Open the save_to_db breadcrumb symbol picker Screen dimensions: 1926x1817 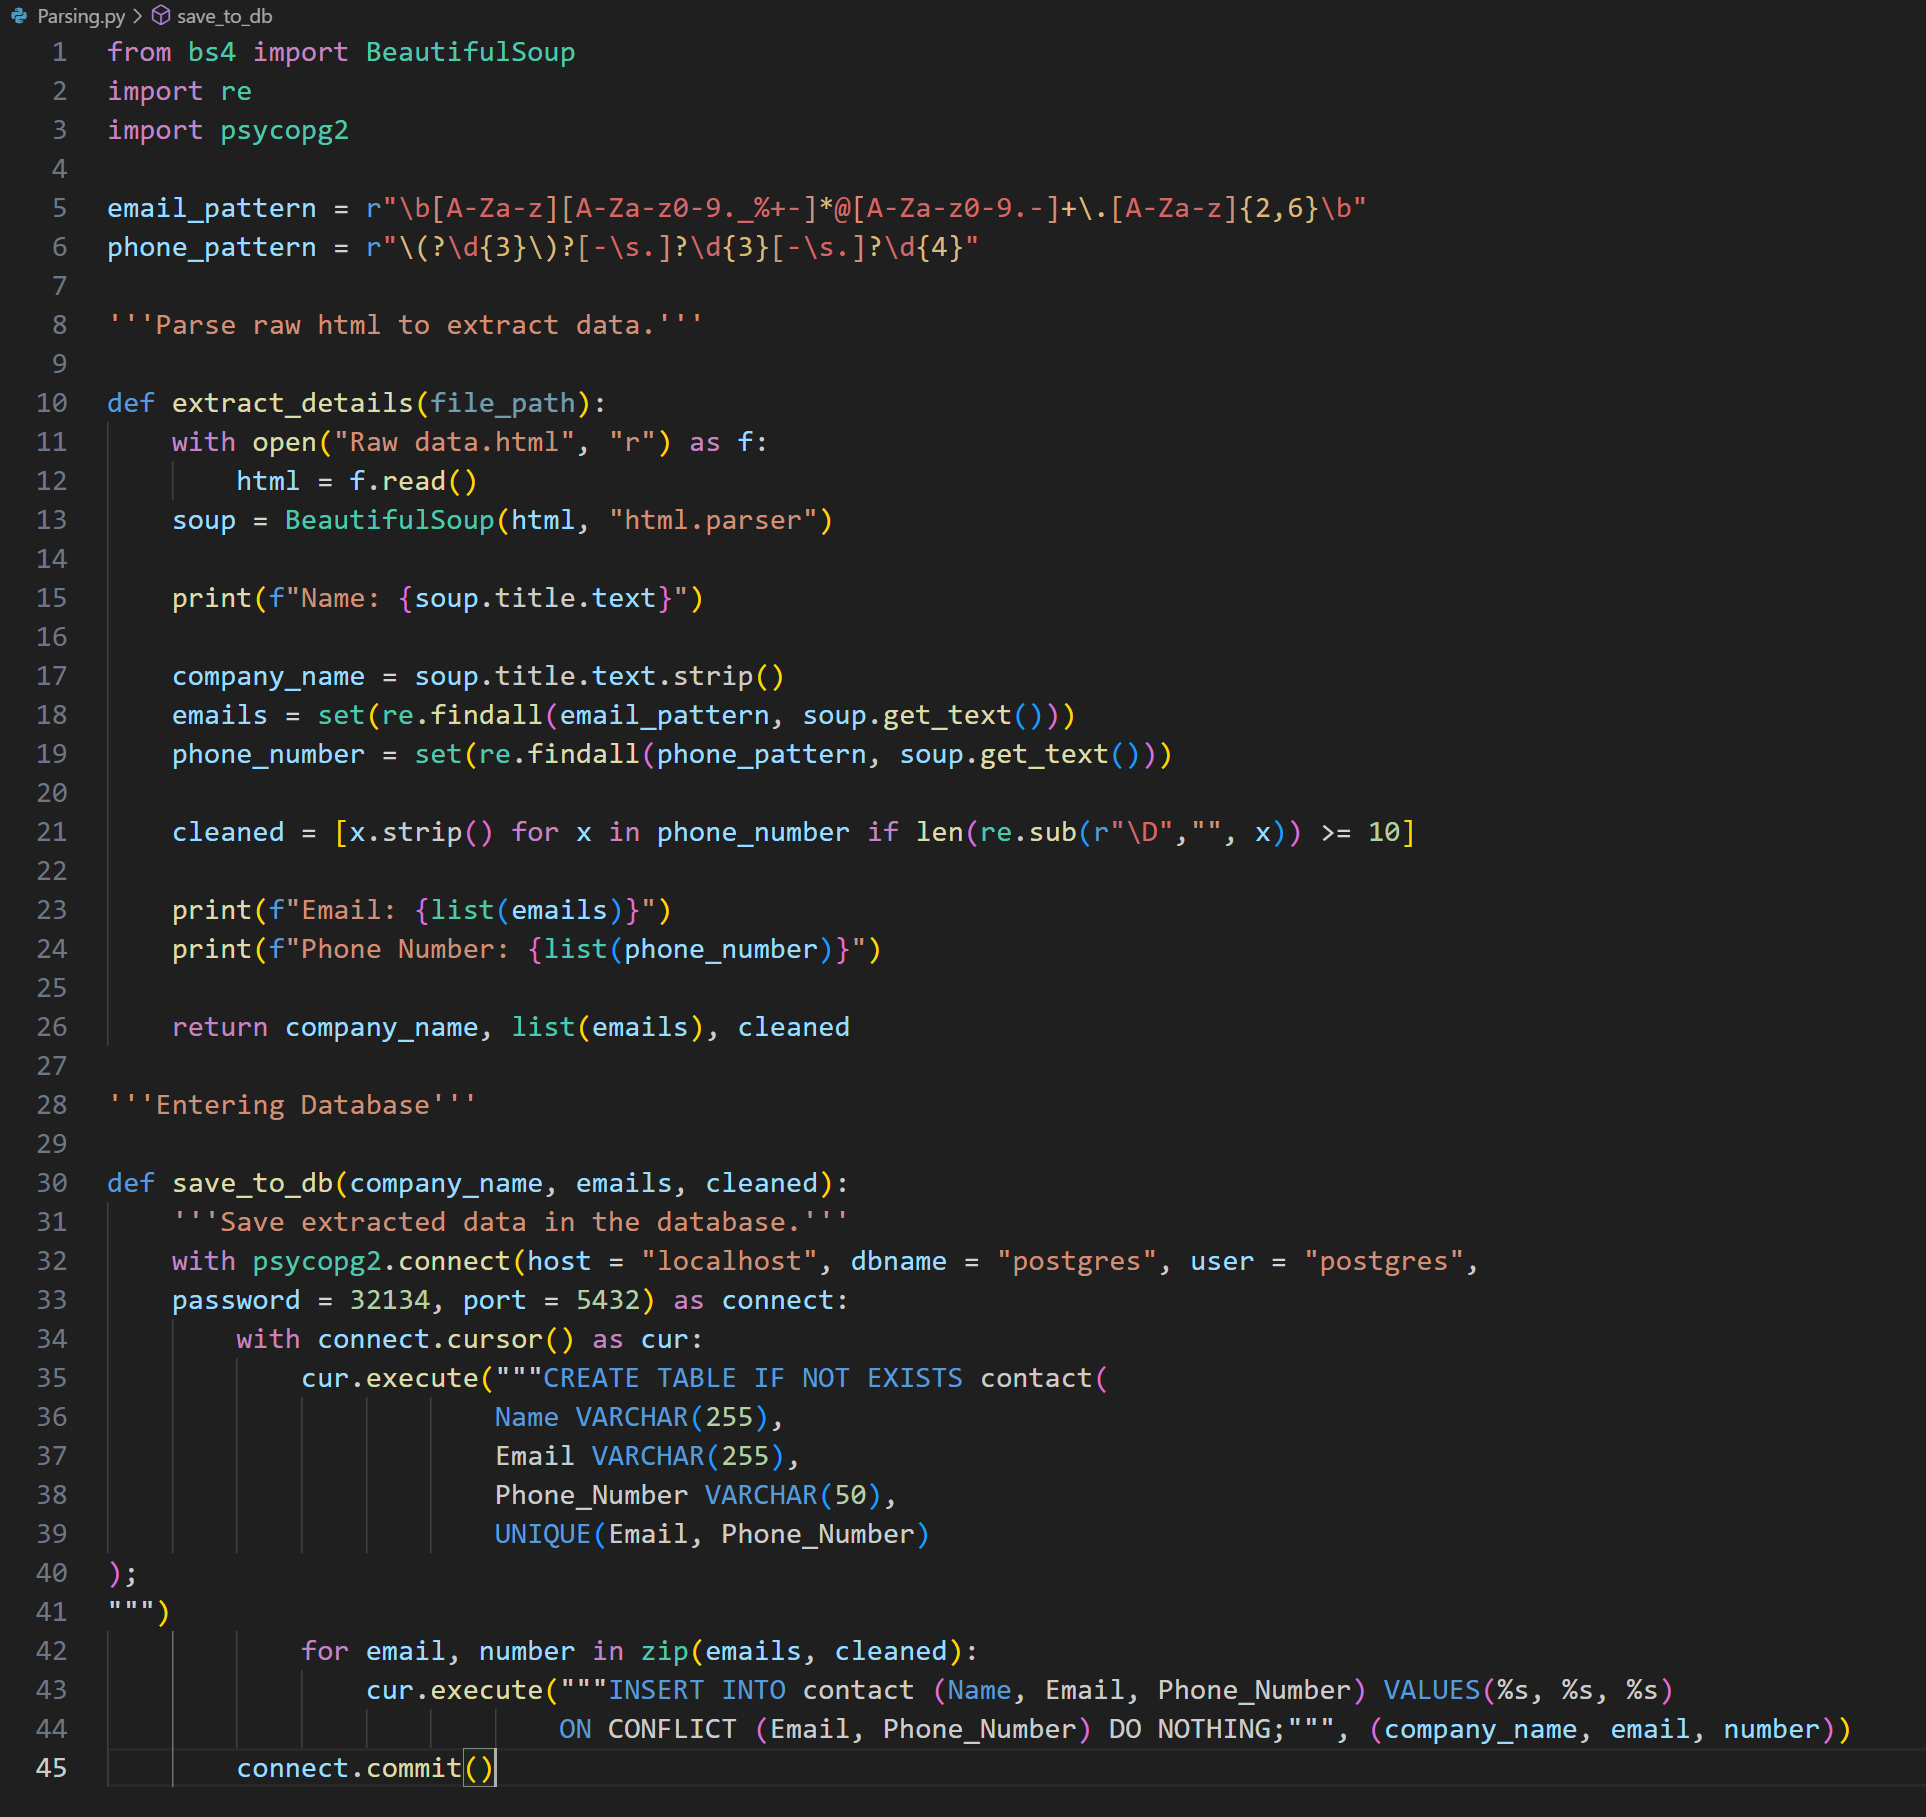pos(224,16)
